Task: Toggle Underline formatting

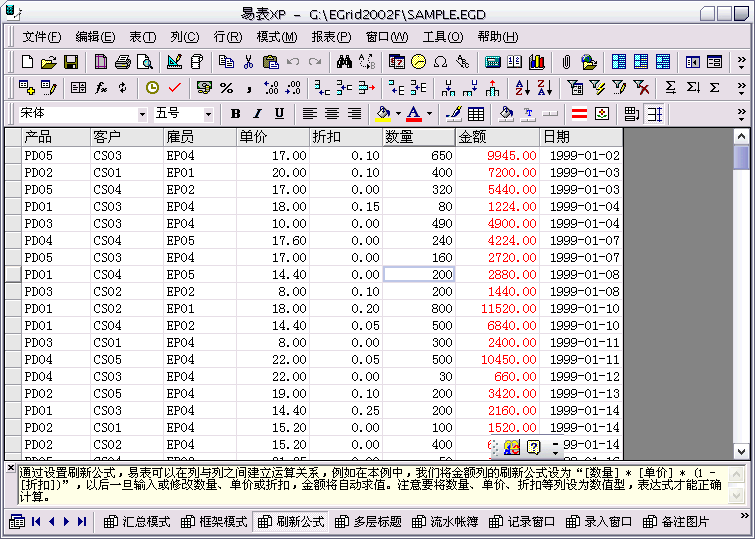Action: 279,114
